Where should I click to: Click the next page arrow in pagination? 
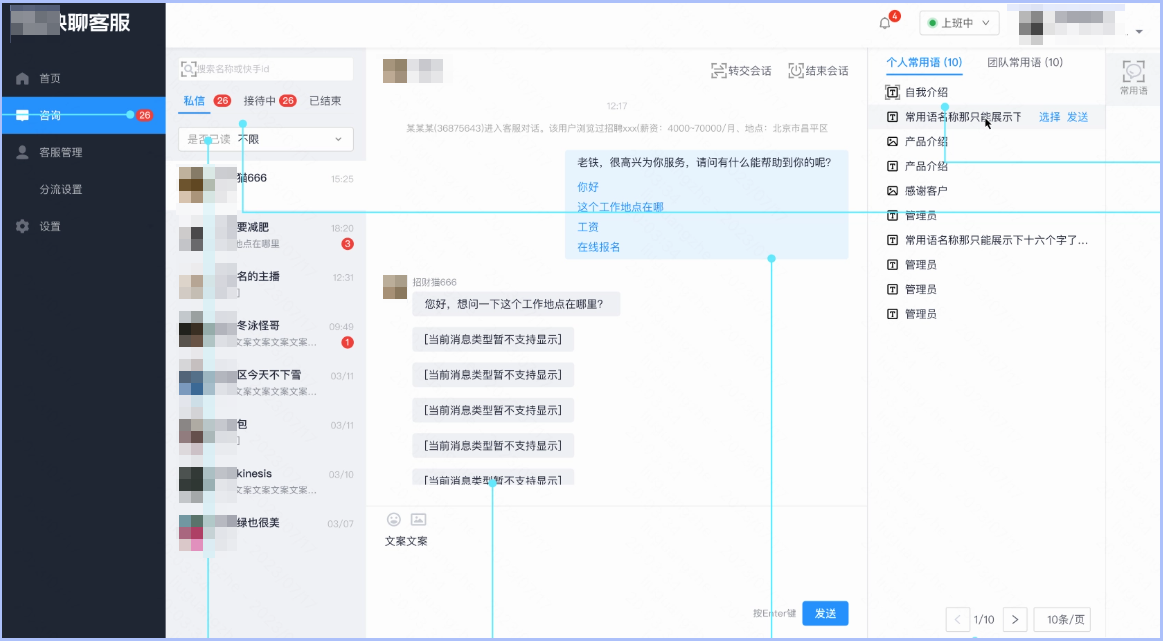1015,619
